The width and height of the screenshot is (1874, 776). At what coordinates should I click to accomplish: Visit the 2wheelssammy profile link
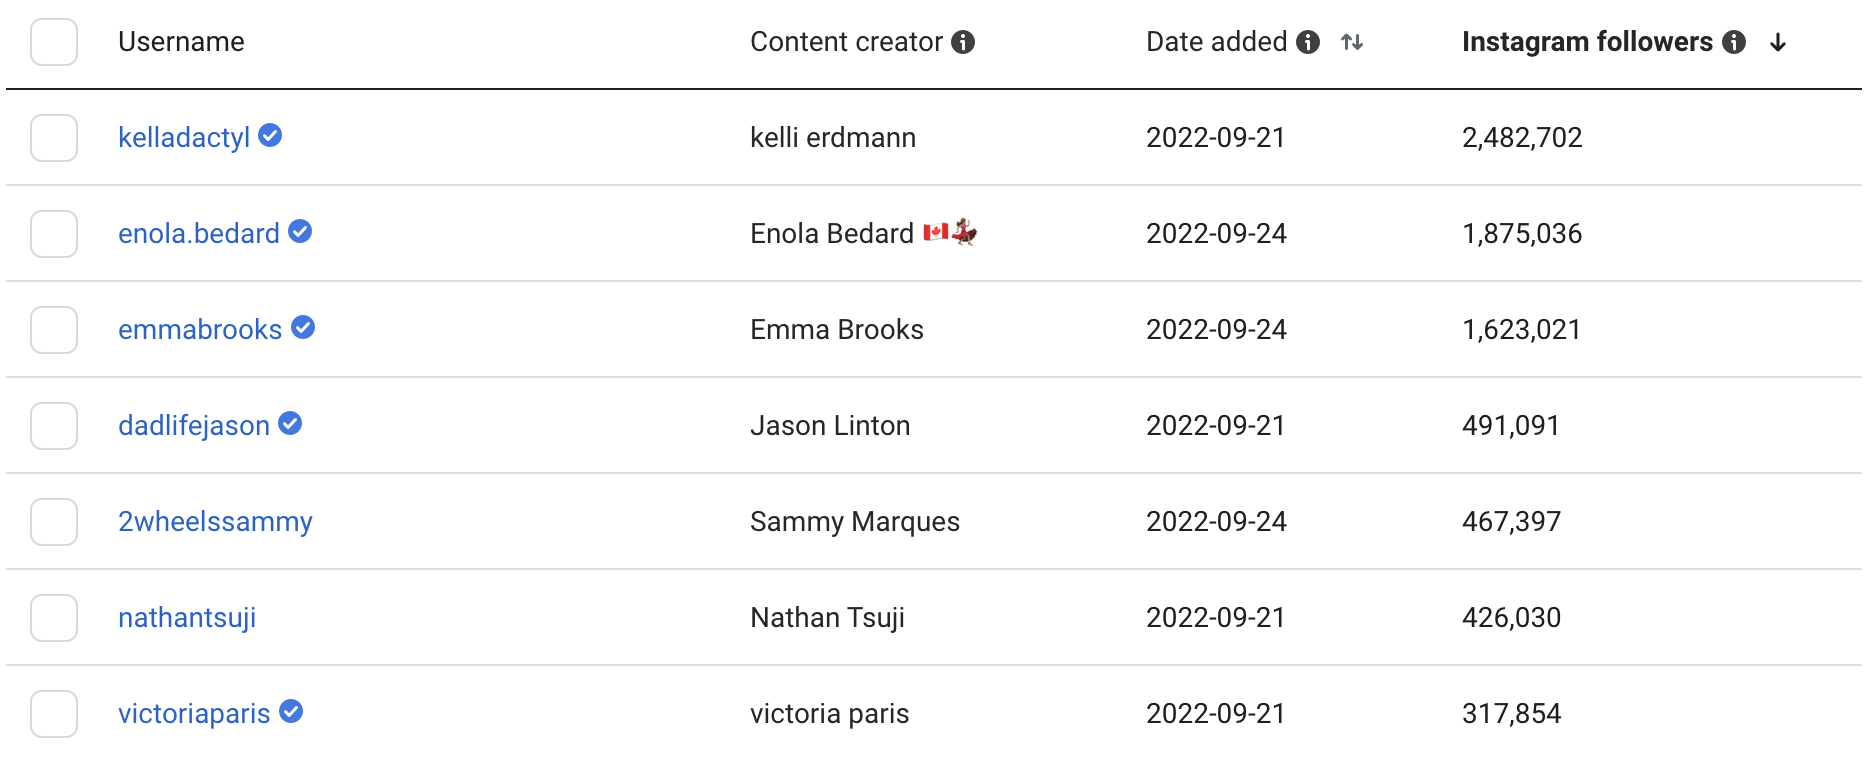click(215, 521)
